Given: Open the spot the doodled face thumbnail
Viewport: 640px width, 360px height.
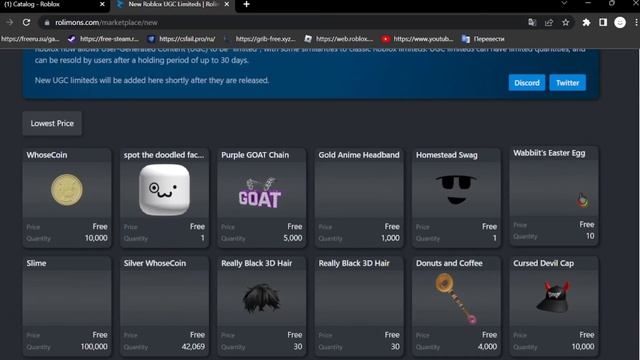Looking at the screenshot, I should (164, 190).
